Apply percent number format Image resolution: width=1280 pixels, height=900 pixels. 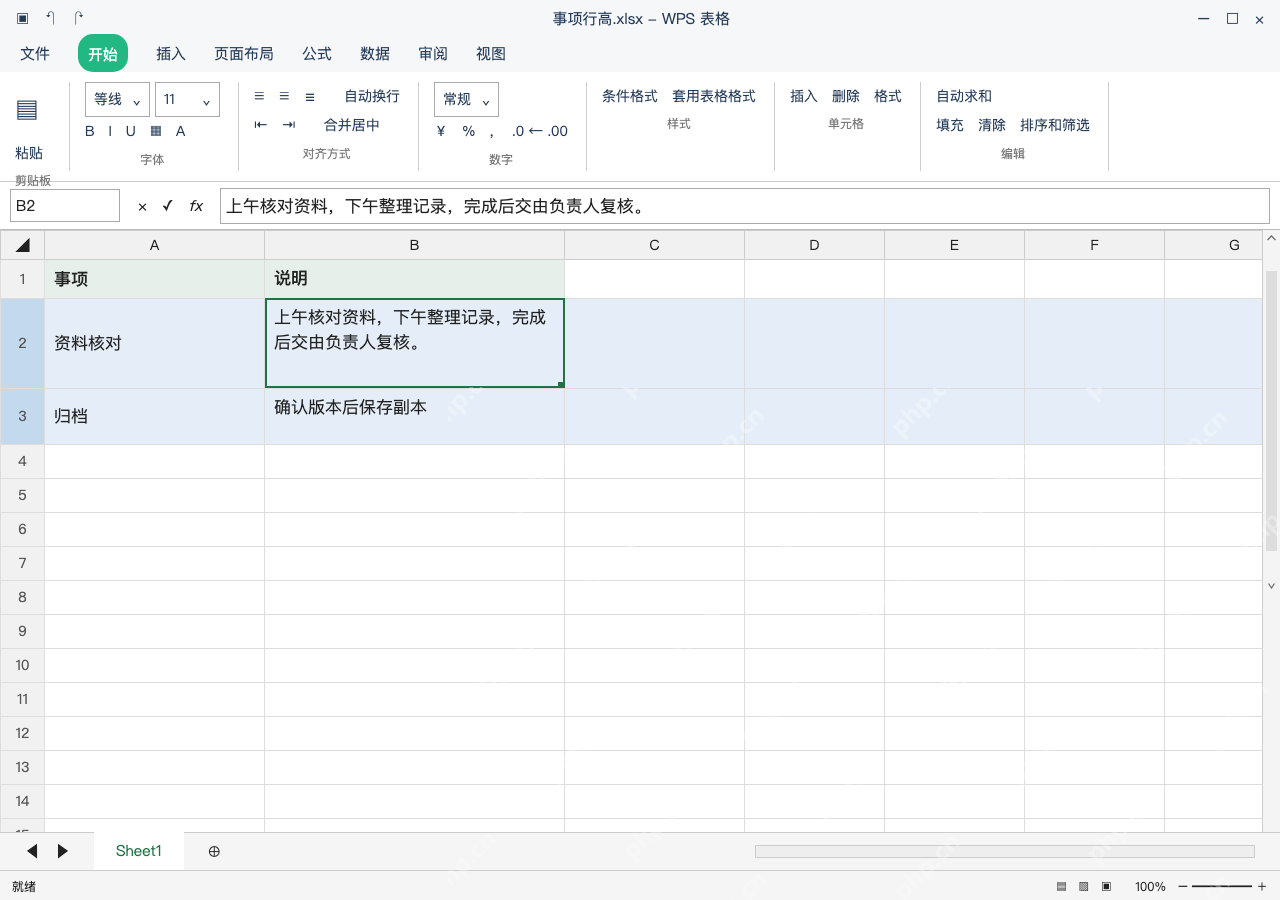468,131
